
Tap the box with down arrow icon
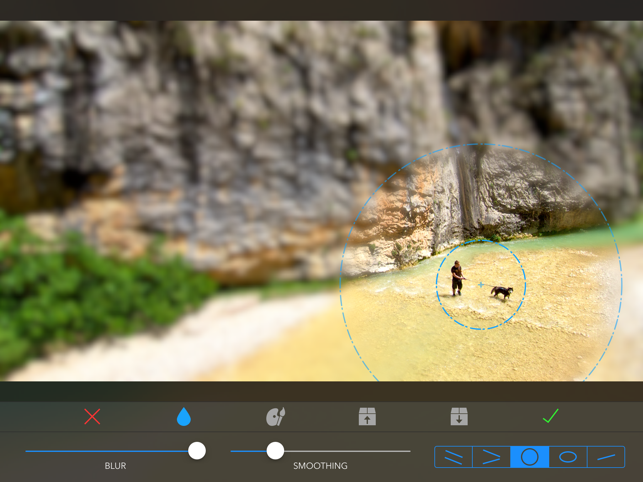coord(459,416)
